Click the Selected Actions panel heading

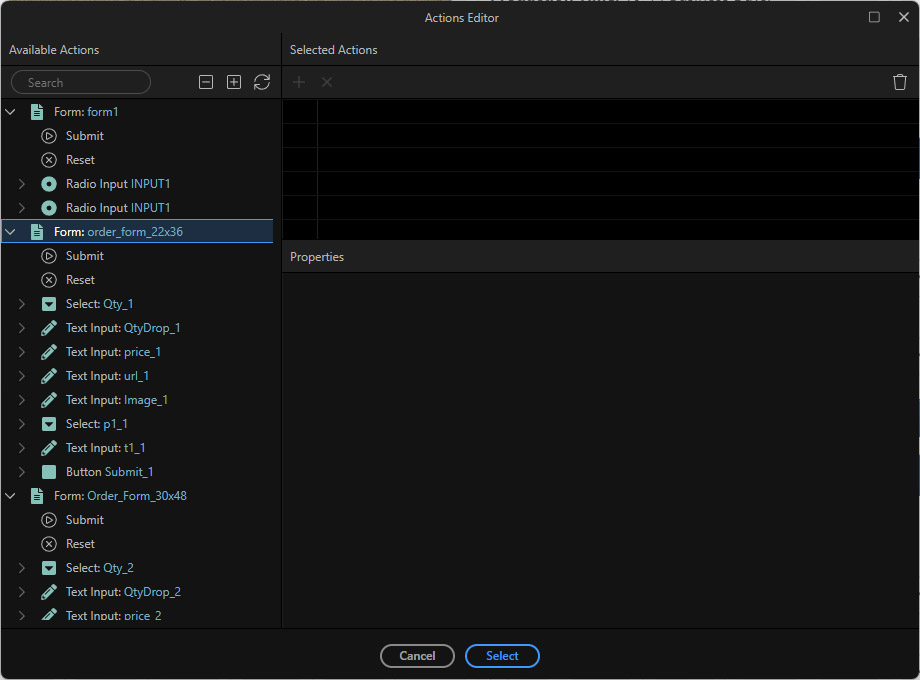tap(333, 49)
